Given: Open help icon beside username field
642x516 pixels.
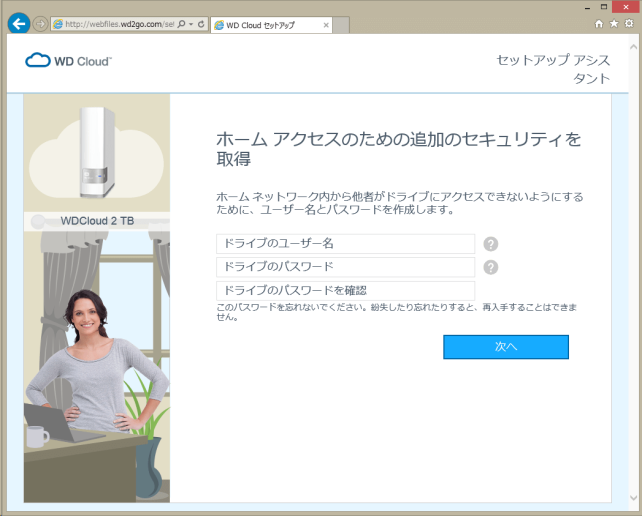Looking at the screenshot, I should click(491, 244).
